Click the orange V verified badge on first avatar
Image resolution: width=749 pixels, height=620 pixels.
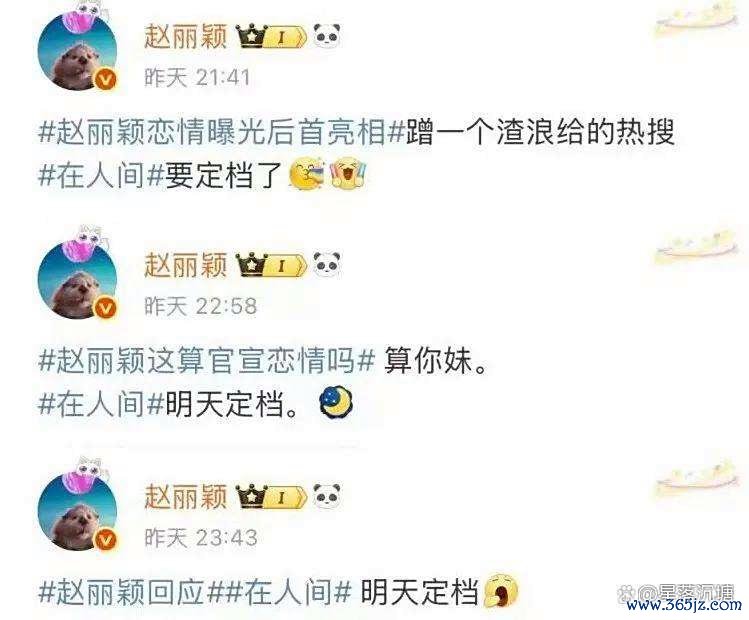[x=106, y=79]
